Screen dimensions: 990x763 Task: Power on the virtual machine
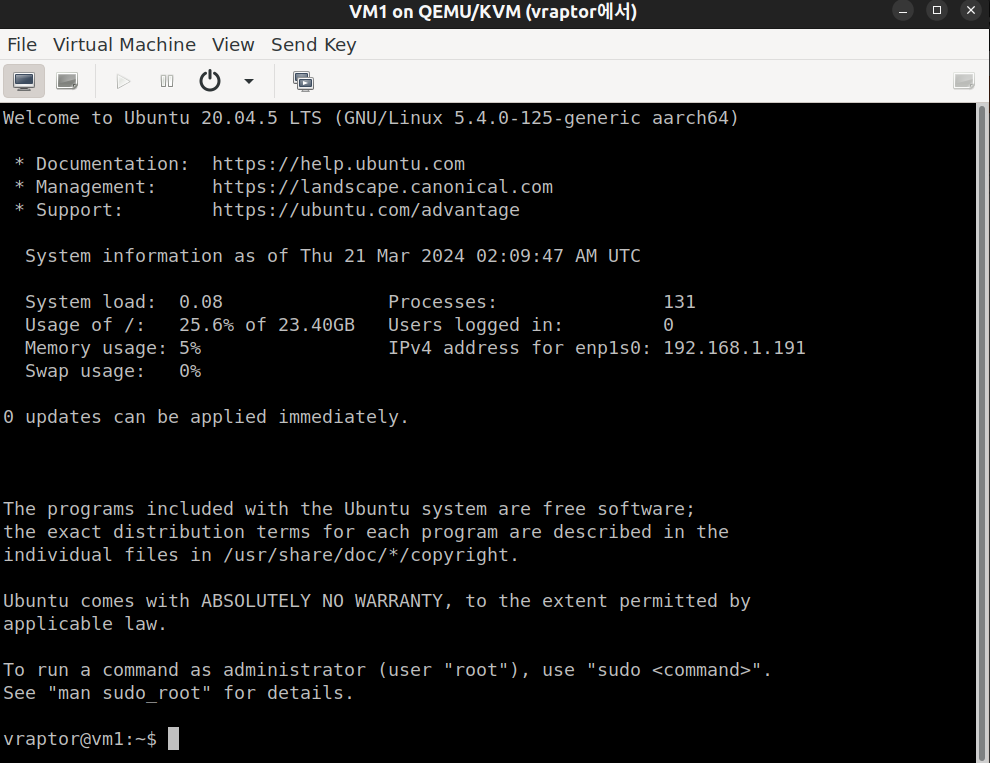123,81
